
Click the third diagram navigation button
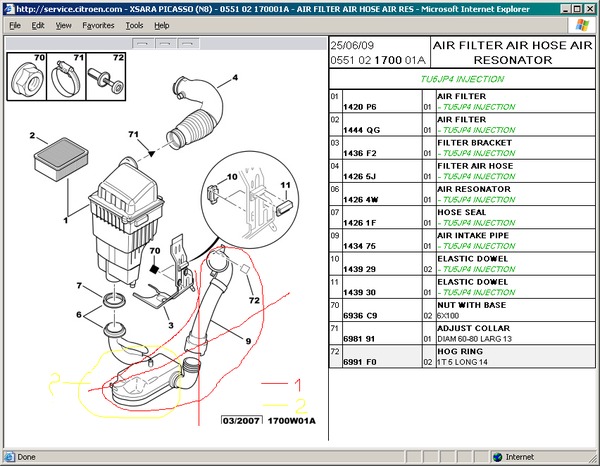click(188, 44)
